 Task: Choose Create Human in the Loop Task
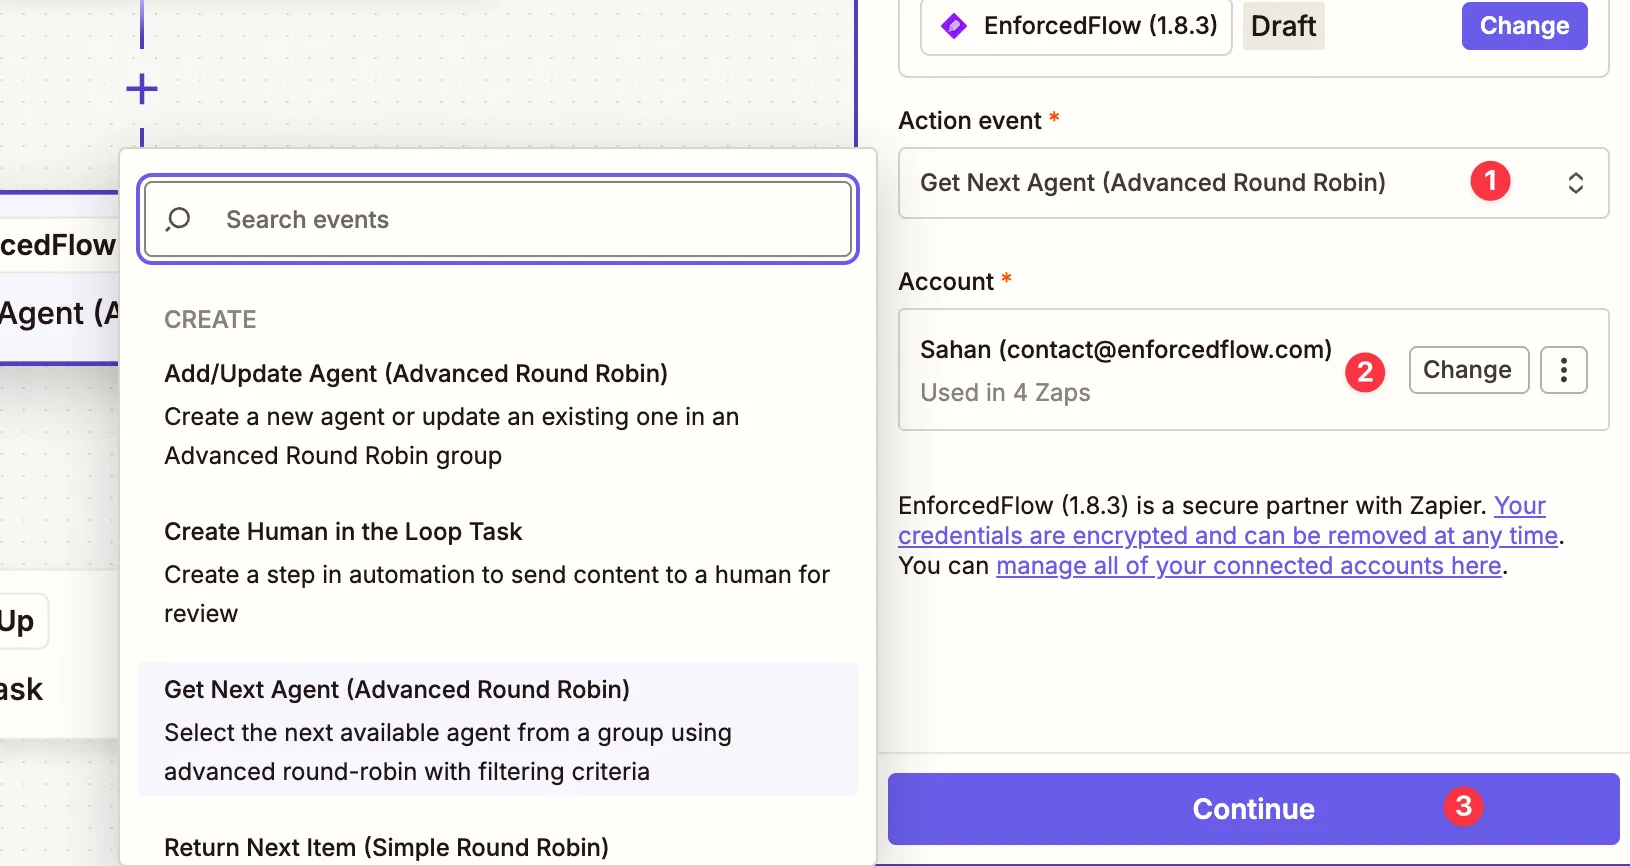coord(343,532)
